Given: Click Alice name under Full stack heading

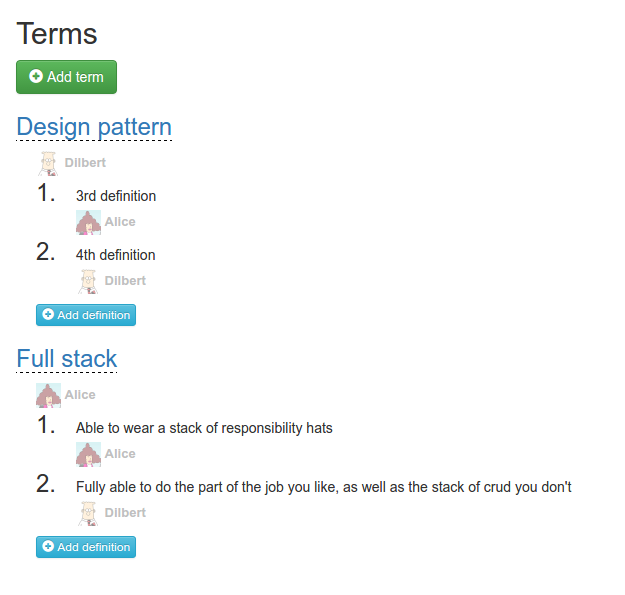Looking at the screenshot, I should point(80,395).
